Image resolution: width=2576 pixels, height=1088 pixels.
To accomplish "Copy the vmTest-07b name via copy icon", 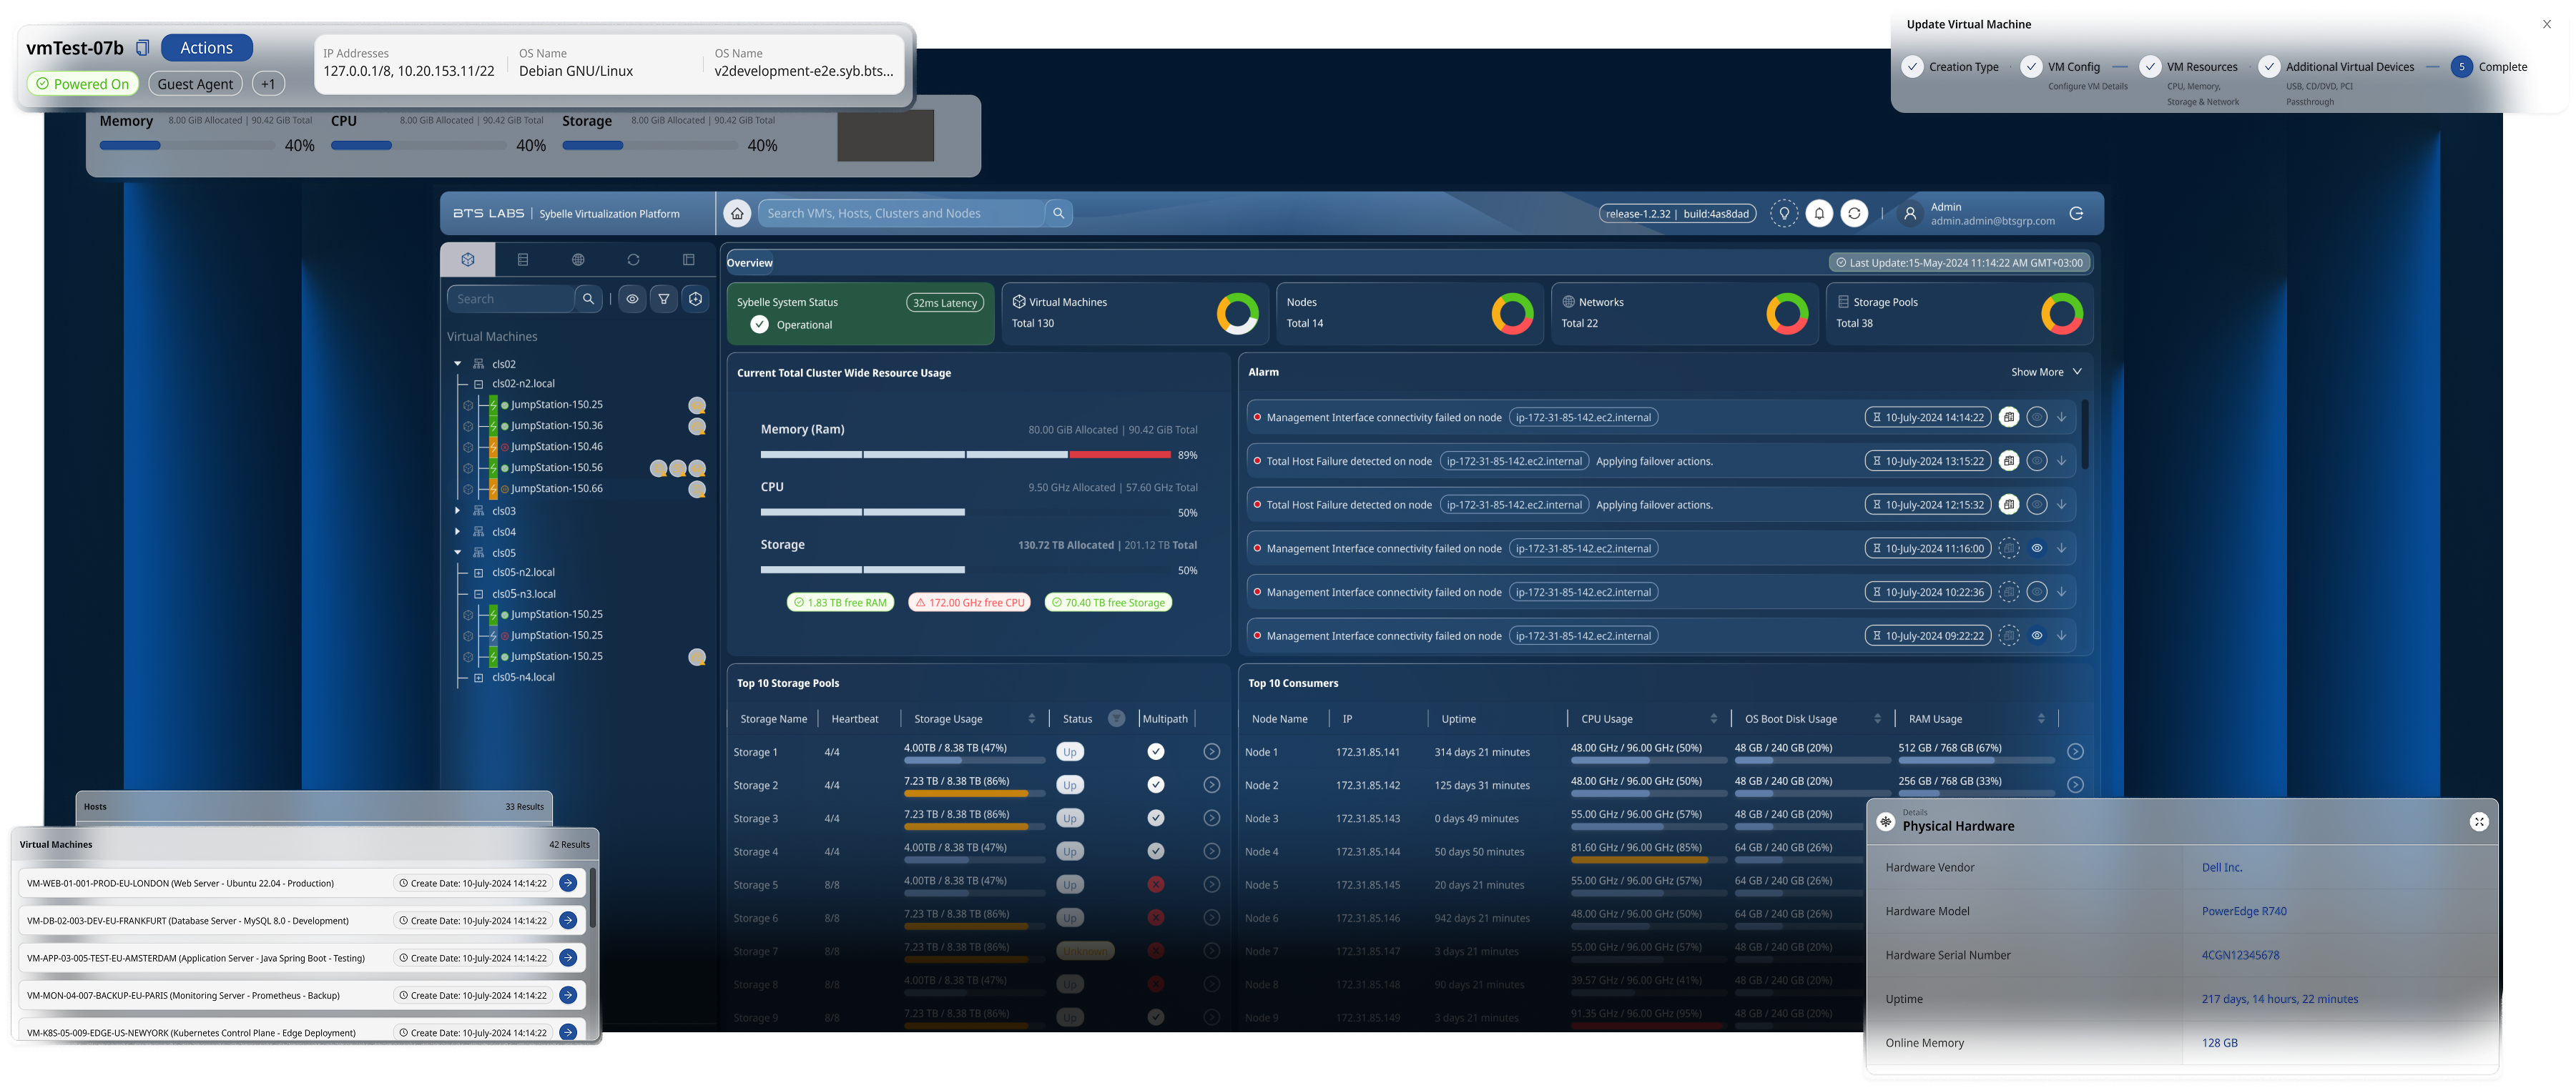I will 143,48.
